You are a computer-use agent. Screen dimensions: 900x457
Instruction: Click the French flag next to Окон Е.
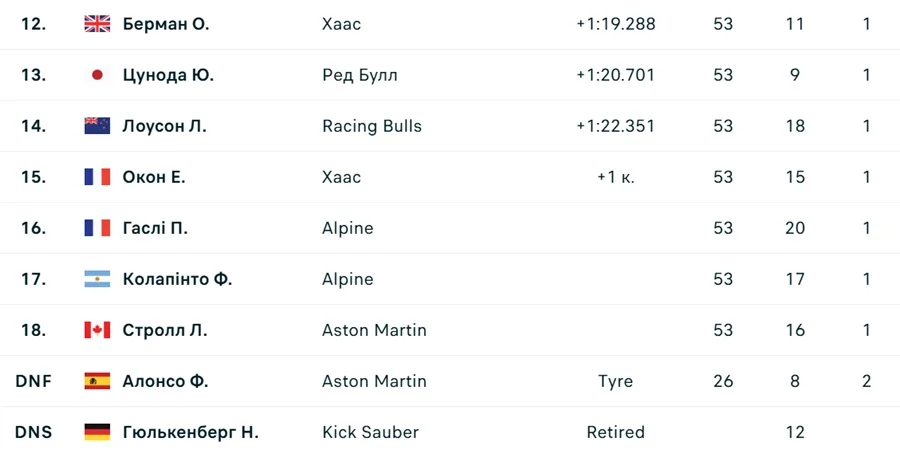click(97, 177)
